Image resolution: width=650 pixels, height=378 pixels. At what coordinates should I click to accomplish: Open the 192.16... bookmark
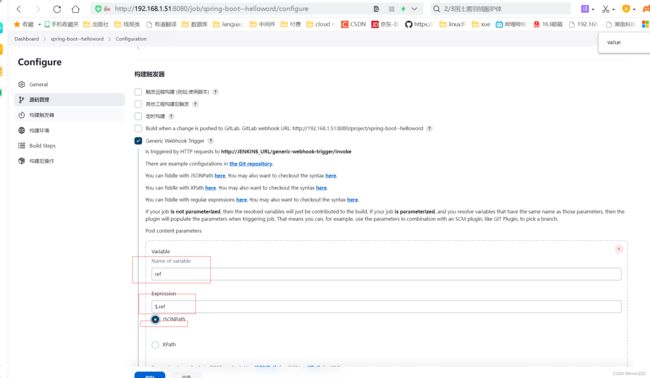pos(583,24)
